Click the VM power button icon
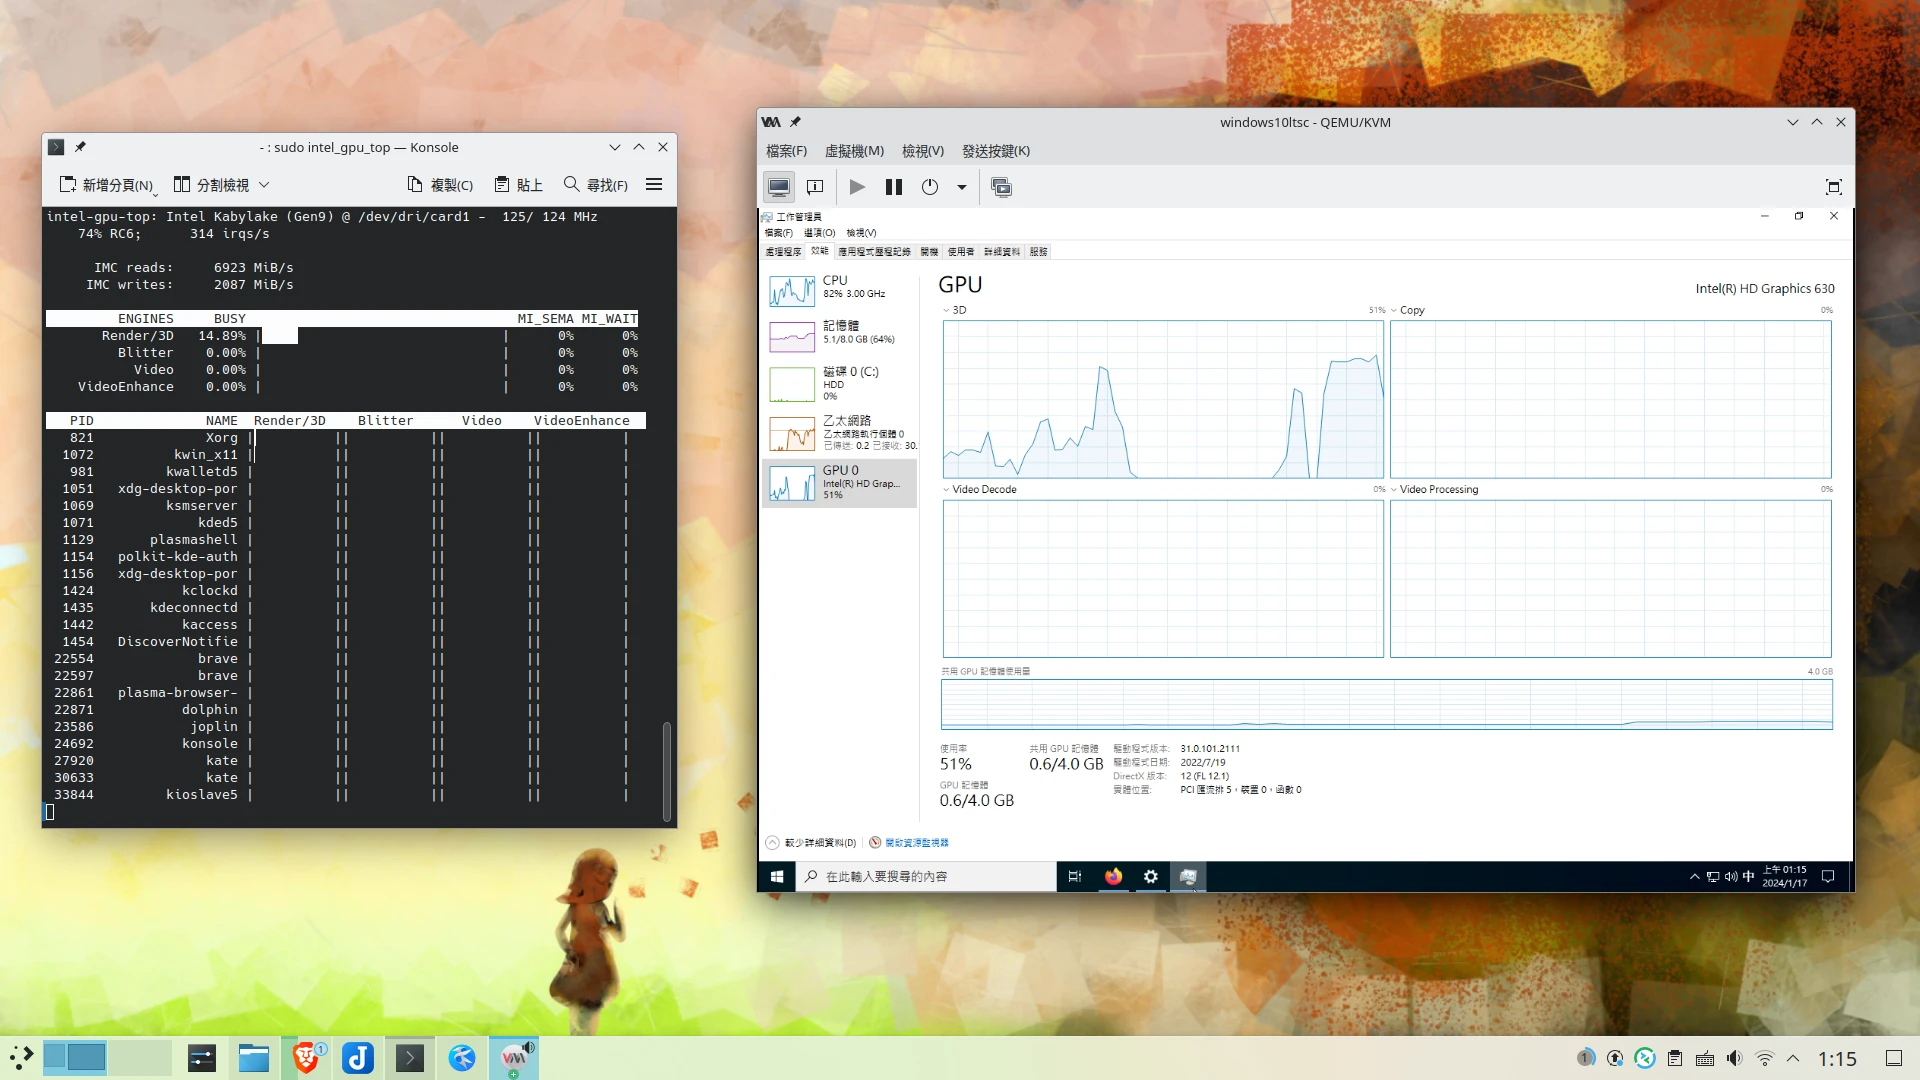The height and width of the screenshot is (1080, 1920). pos(930,187)
